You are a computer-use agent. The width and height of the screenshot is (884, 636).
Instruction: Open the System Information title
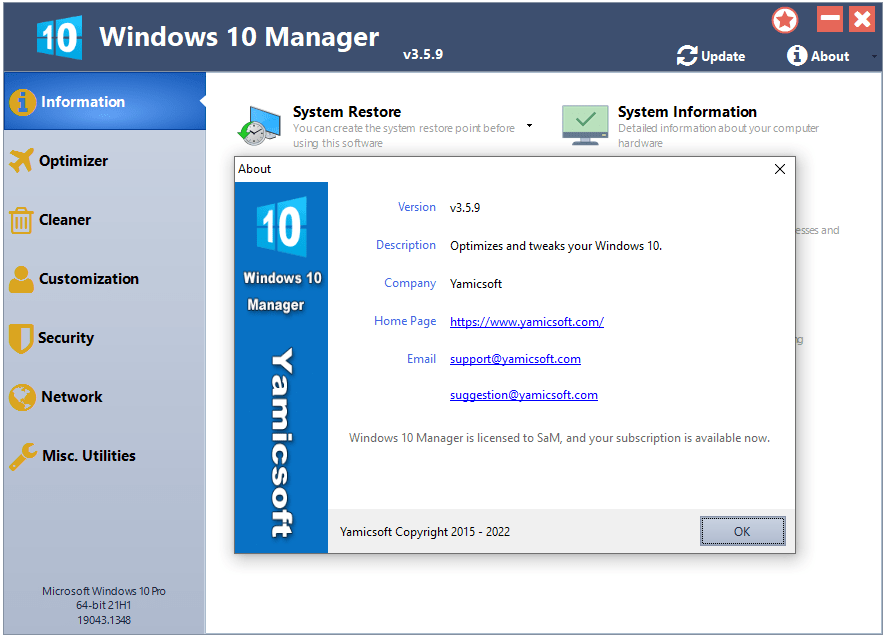pos(687,112)
